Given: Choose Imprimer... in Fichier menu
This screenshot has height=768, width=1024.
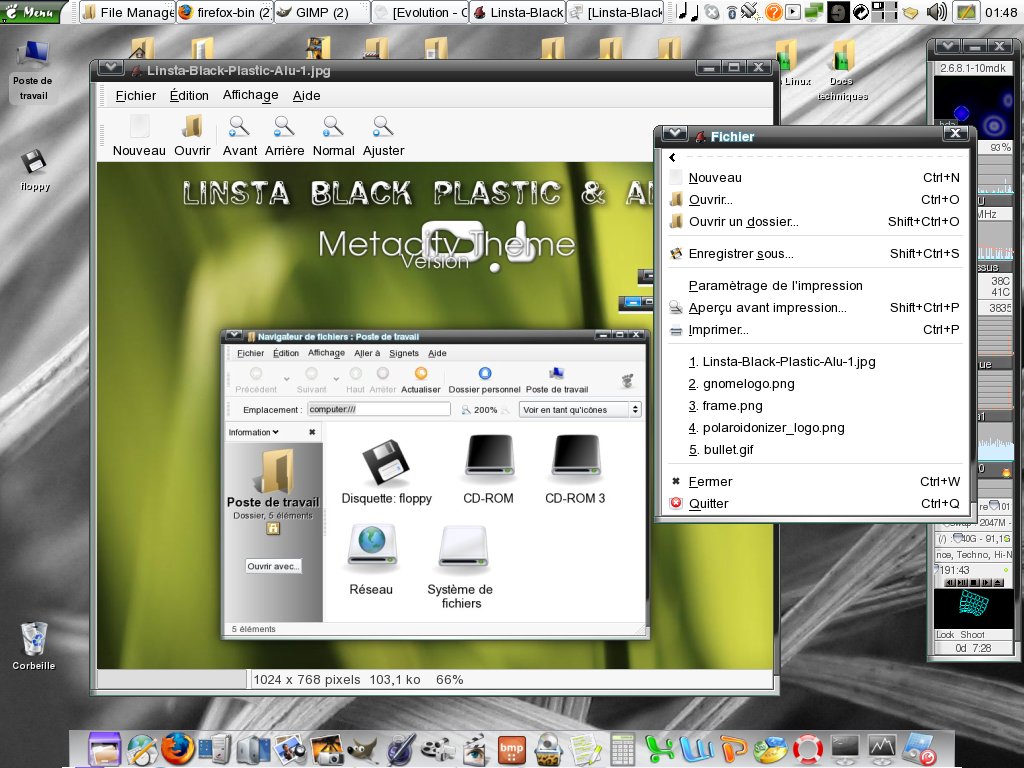Looking at the screenshot, I should (x=814, y=330).
